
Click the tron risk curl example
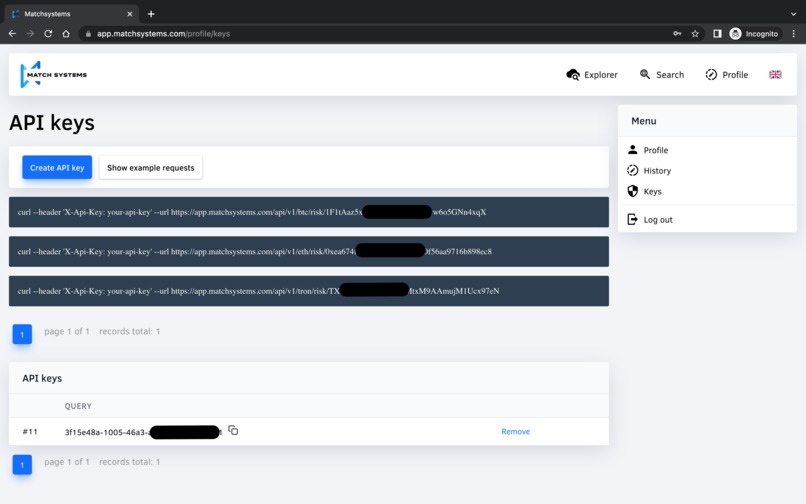309,291
